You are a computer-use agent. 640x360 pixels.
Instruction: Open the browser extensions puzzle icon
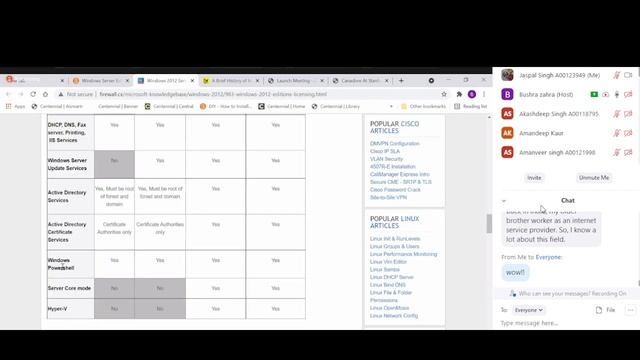pos(459,94)
